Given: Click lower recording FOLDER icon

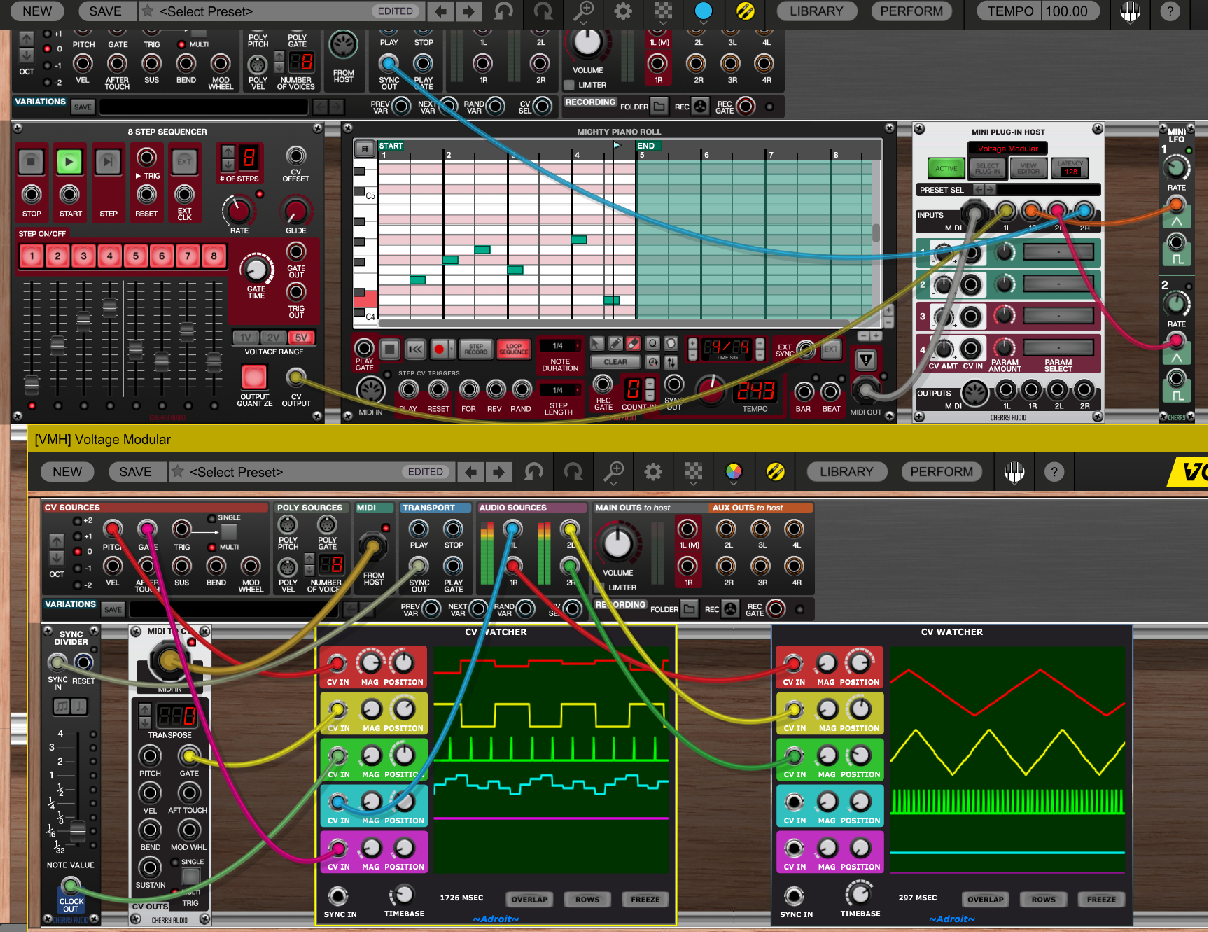Looking at the screenshot, I should (689, 609).
